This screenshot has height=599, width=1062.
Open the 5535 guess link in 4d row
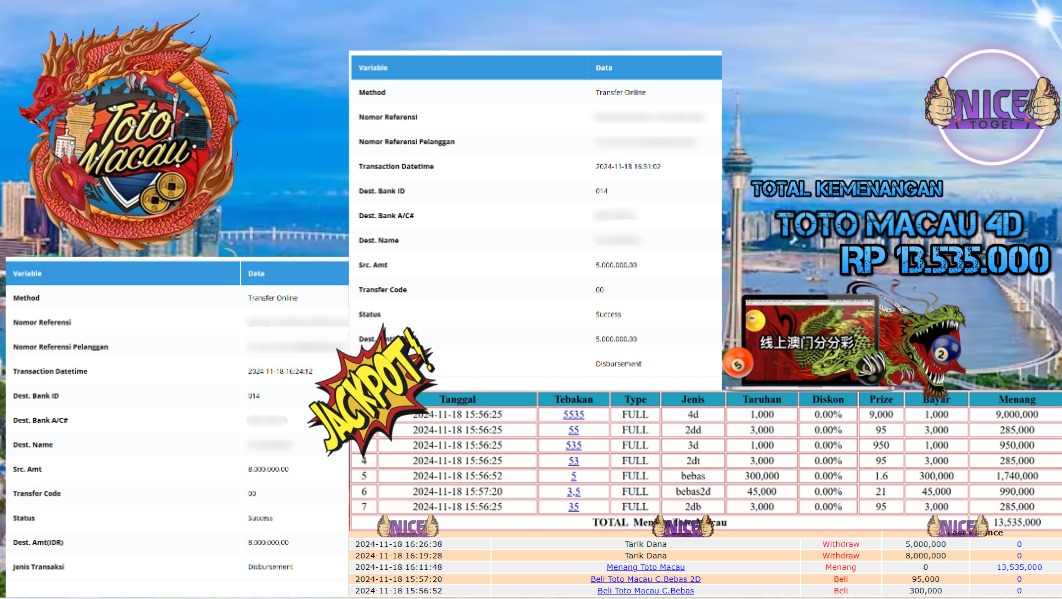coord(573,414)
